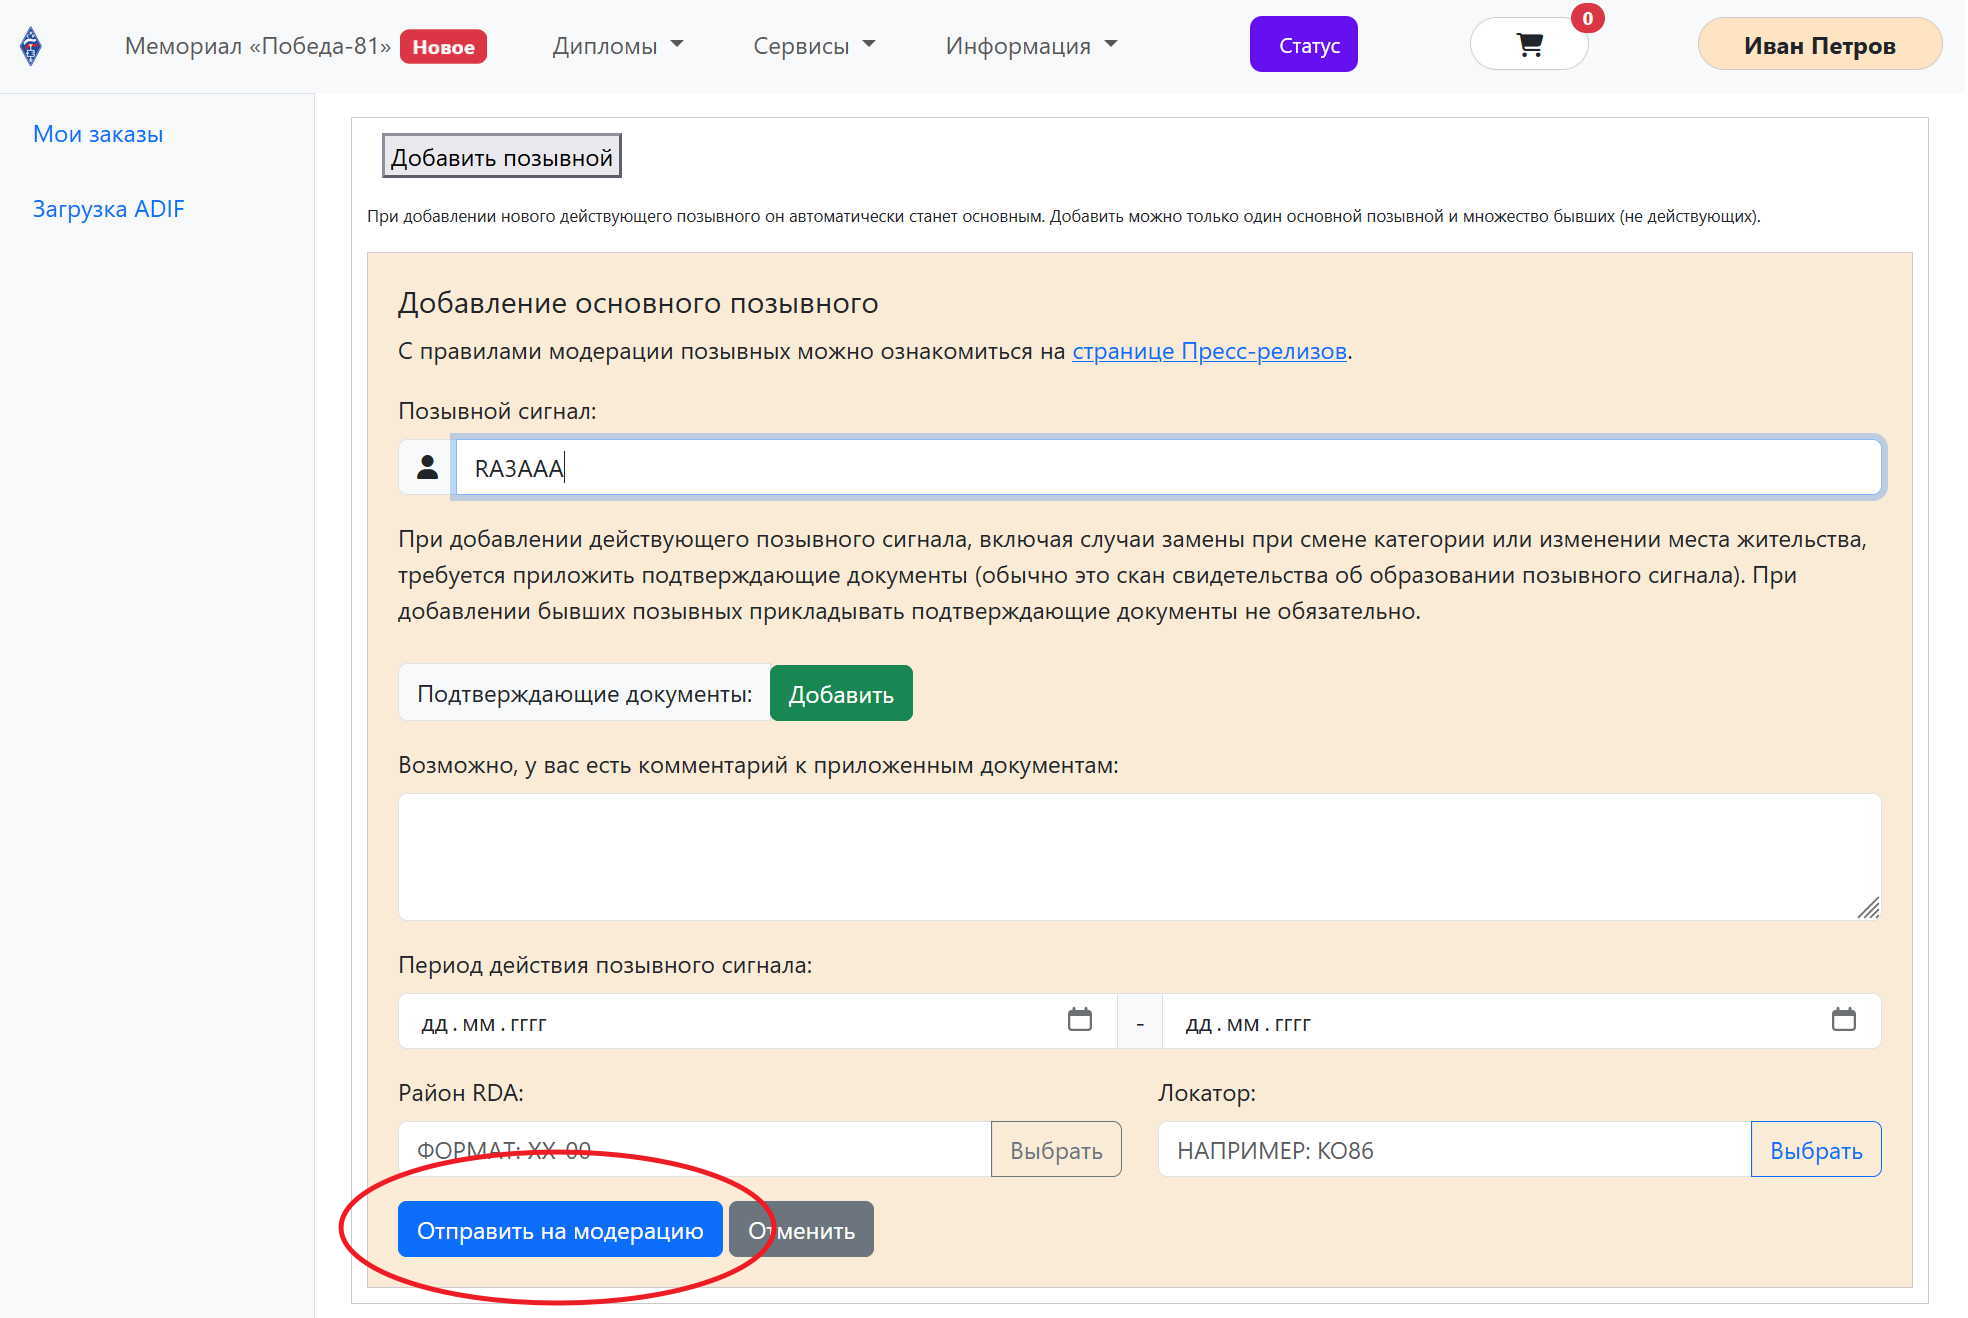Viewport: 1968px width, 1318px height.
Task: Click the Иван Петров profile button
Action: pyautogui.click(x=1818, y=46)
